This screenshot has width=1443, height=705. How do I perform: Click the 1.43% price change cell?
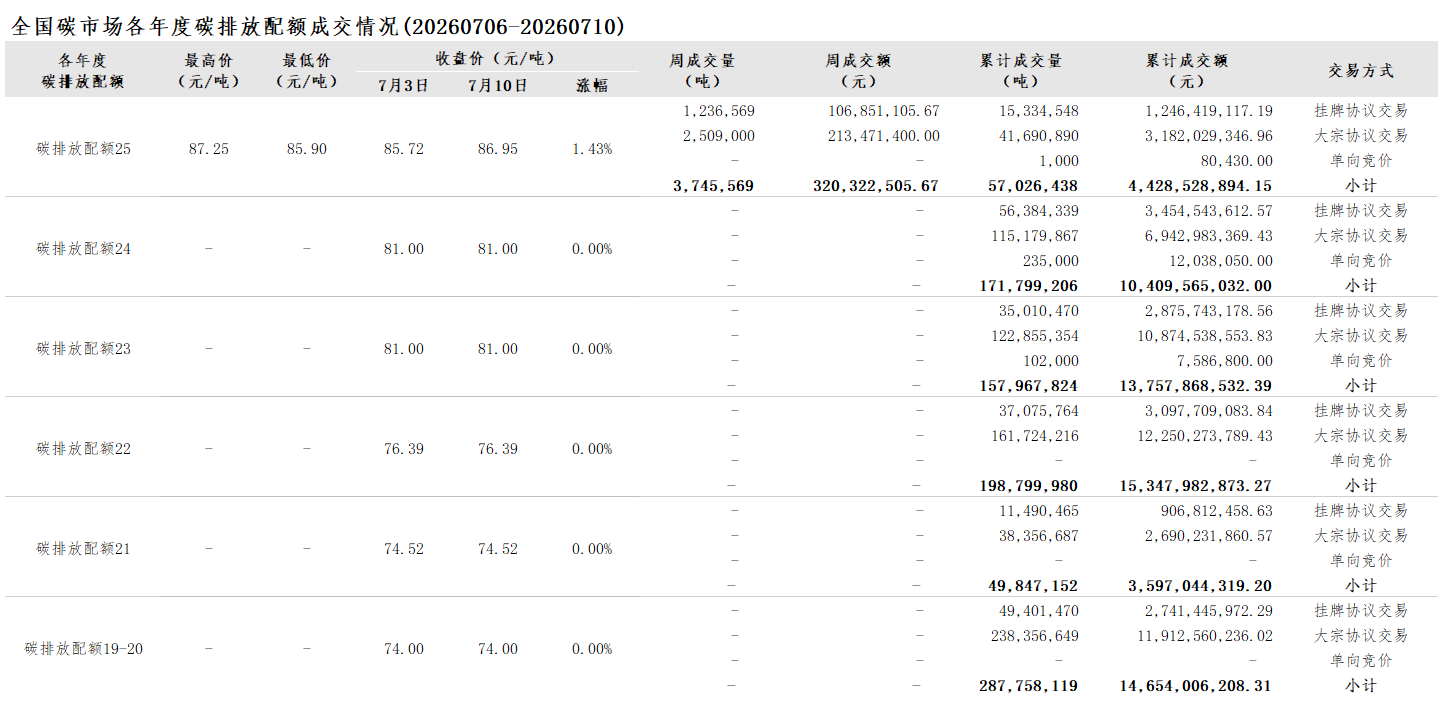592,149
